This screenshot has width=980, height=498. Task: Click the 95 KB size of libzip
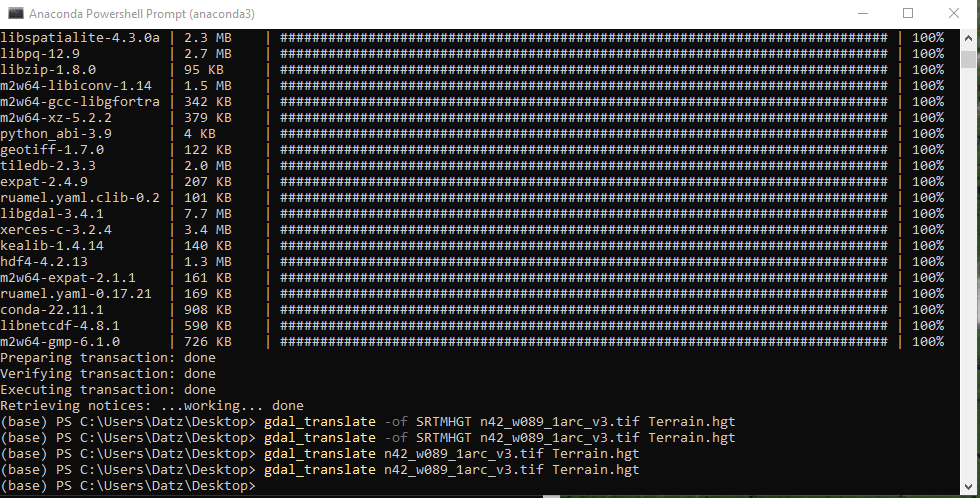point(204,69)
